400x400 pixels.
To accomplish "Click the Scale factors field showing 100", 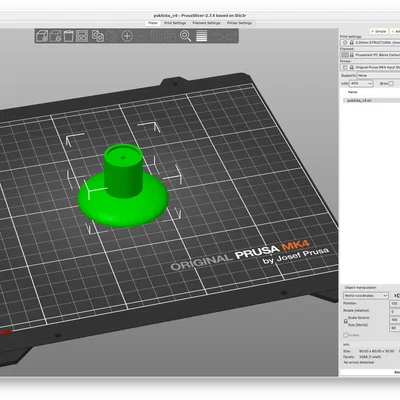I will coord(395,320).
